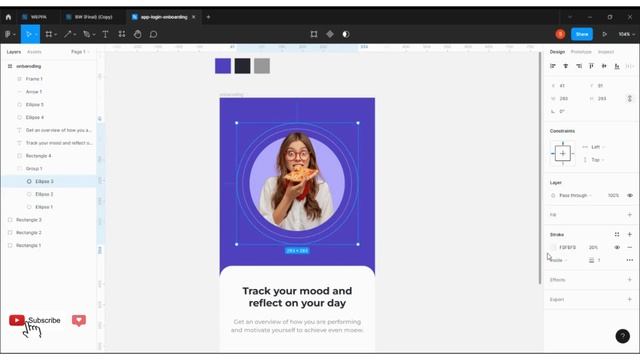Align right icon in Design panel
The image size is (640, 360).
coord(579,66)
